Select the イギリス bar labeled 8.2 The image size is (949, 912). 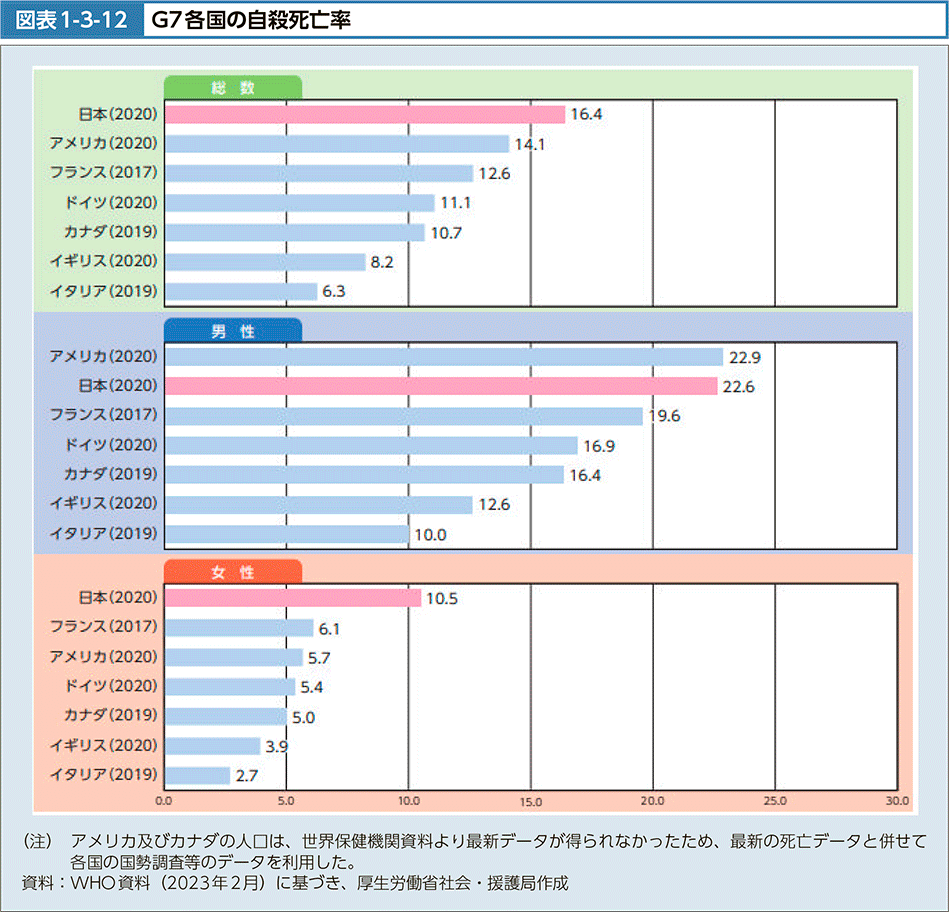pyautogui.click(x=264, y=262)
